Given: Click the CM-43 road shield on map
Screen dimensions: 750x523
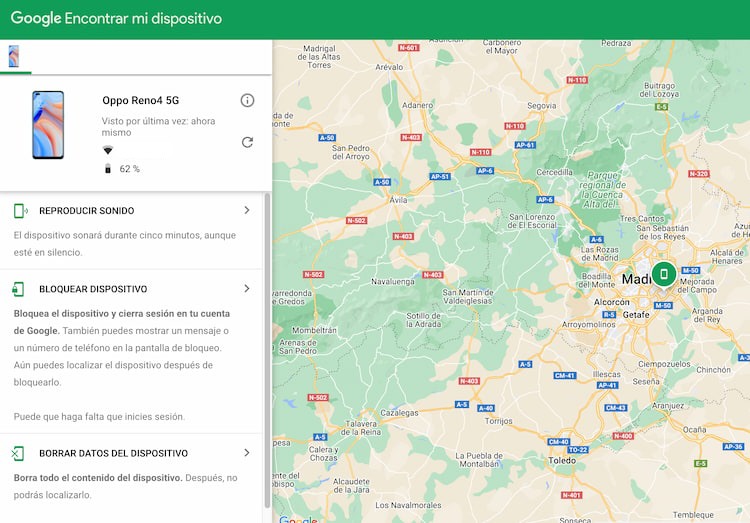Looking at the screenshot, I should pos(616,408).
